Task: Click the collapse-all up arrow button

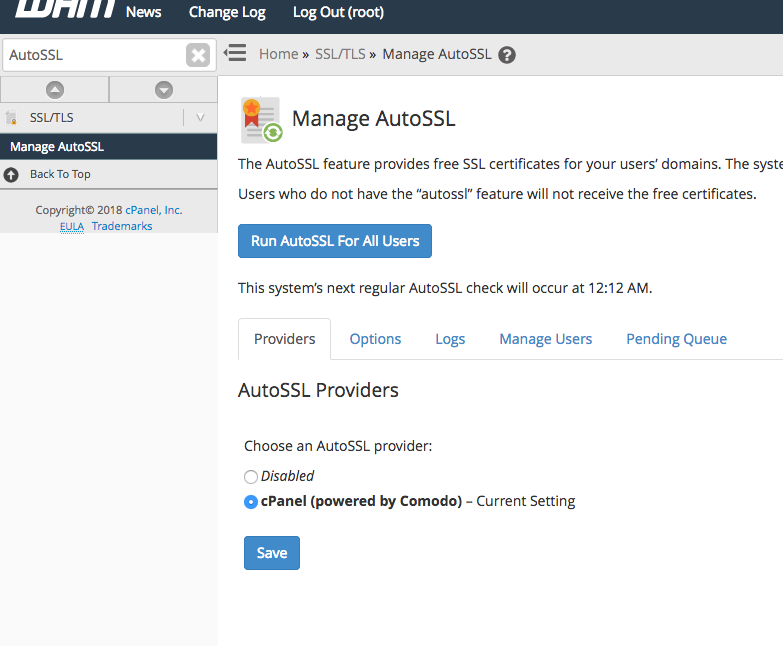Action: click(x=55, y=90)
